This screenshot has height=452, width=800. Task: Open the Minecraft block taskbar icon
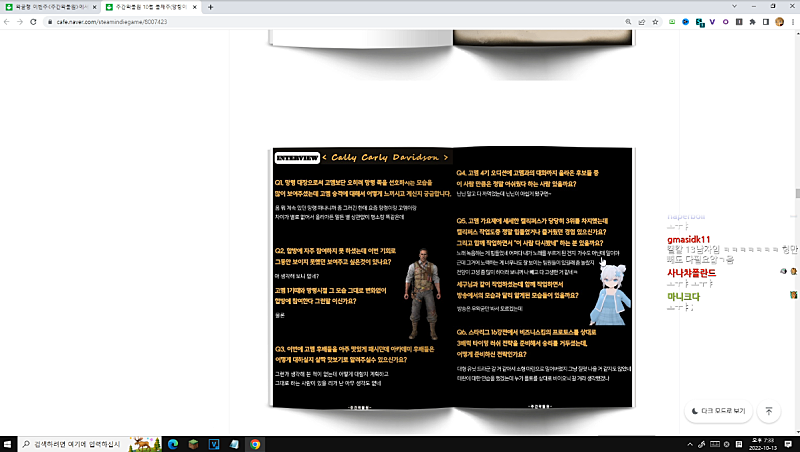click(x=193, y=444)
